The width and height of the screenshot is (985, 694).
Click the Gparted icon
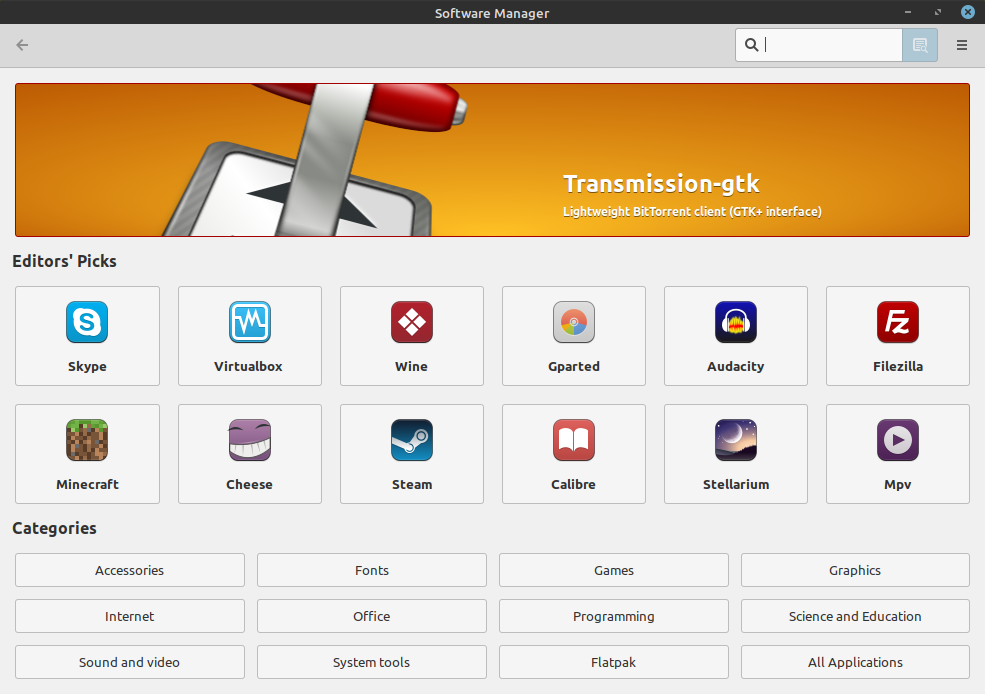pos(573,335)
